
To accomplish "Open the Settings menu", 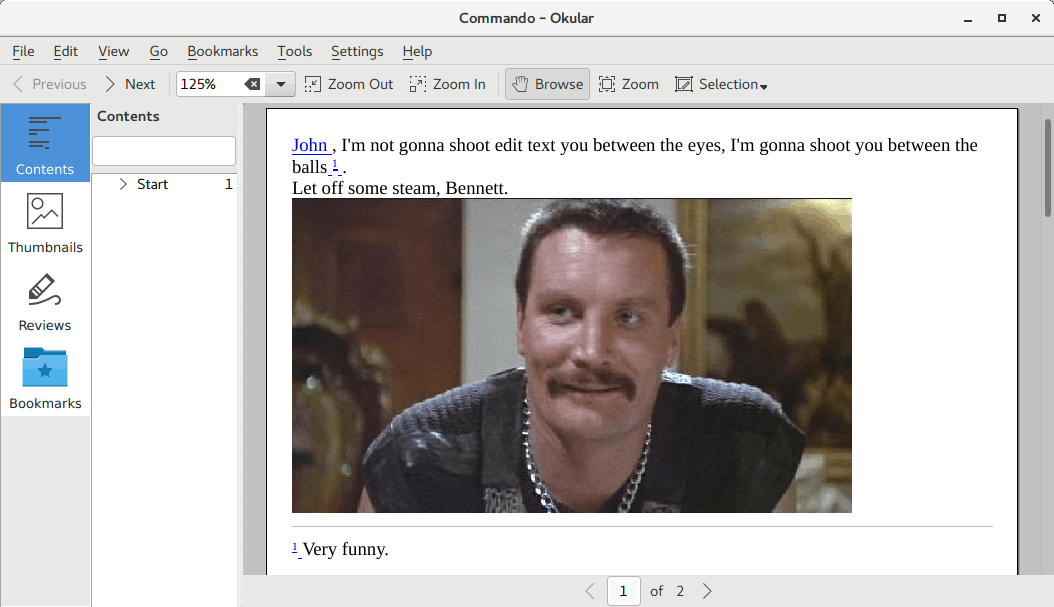I will click(x=357, y=51).
